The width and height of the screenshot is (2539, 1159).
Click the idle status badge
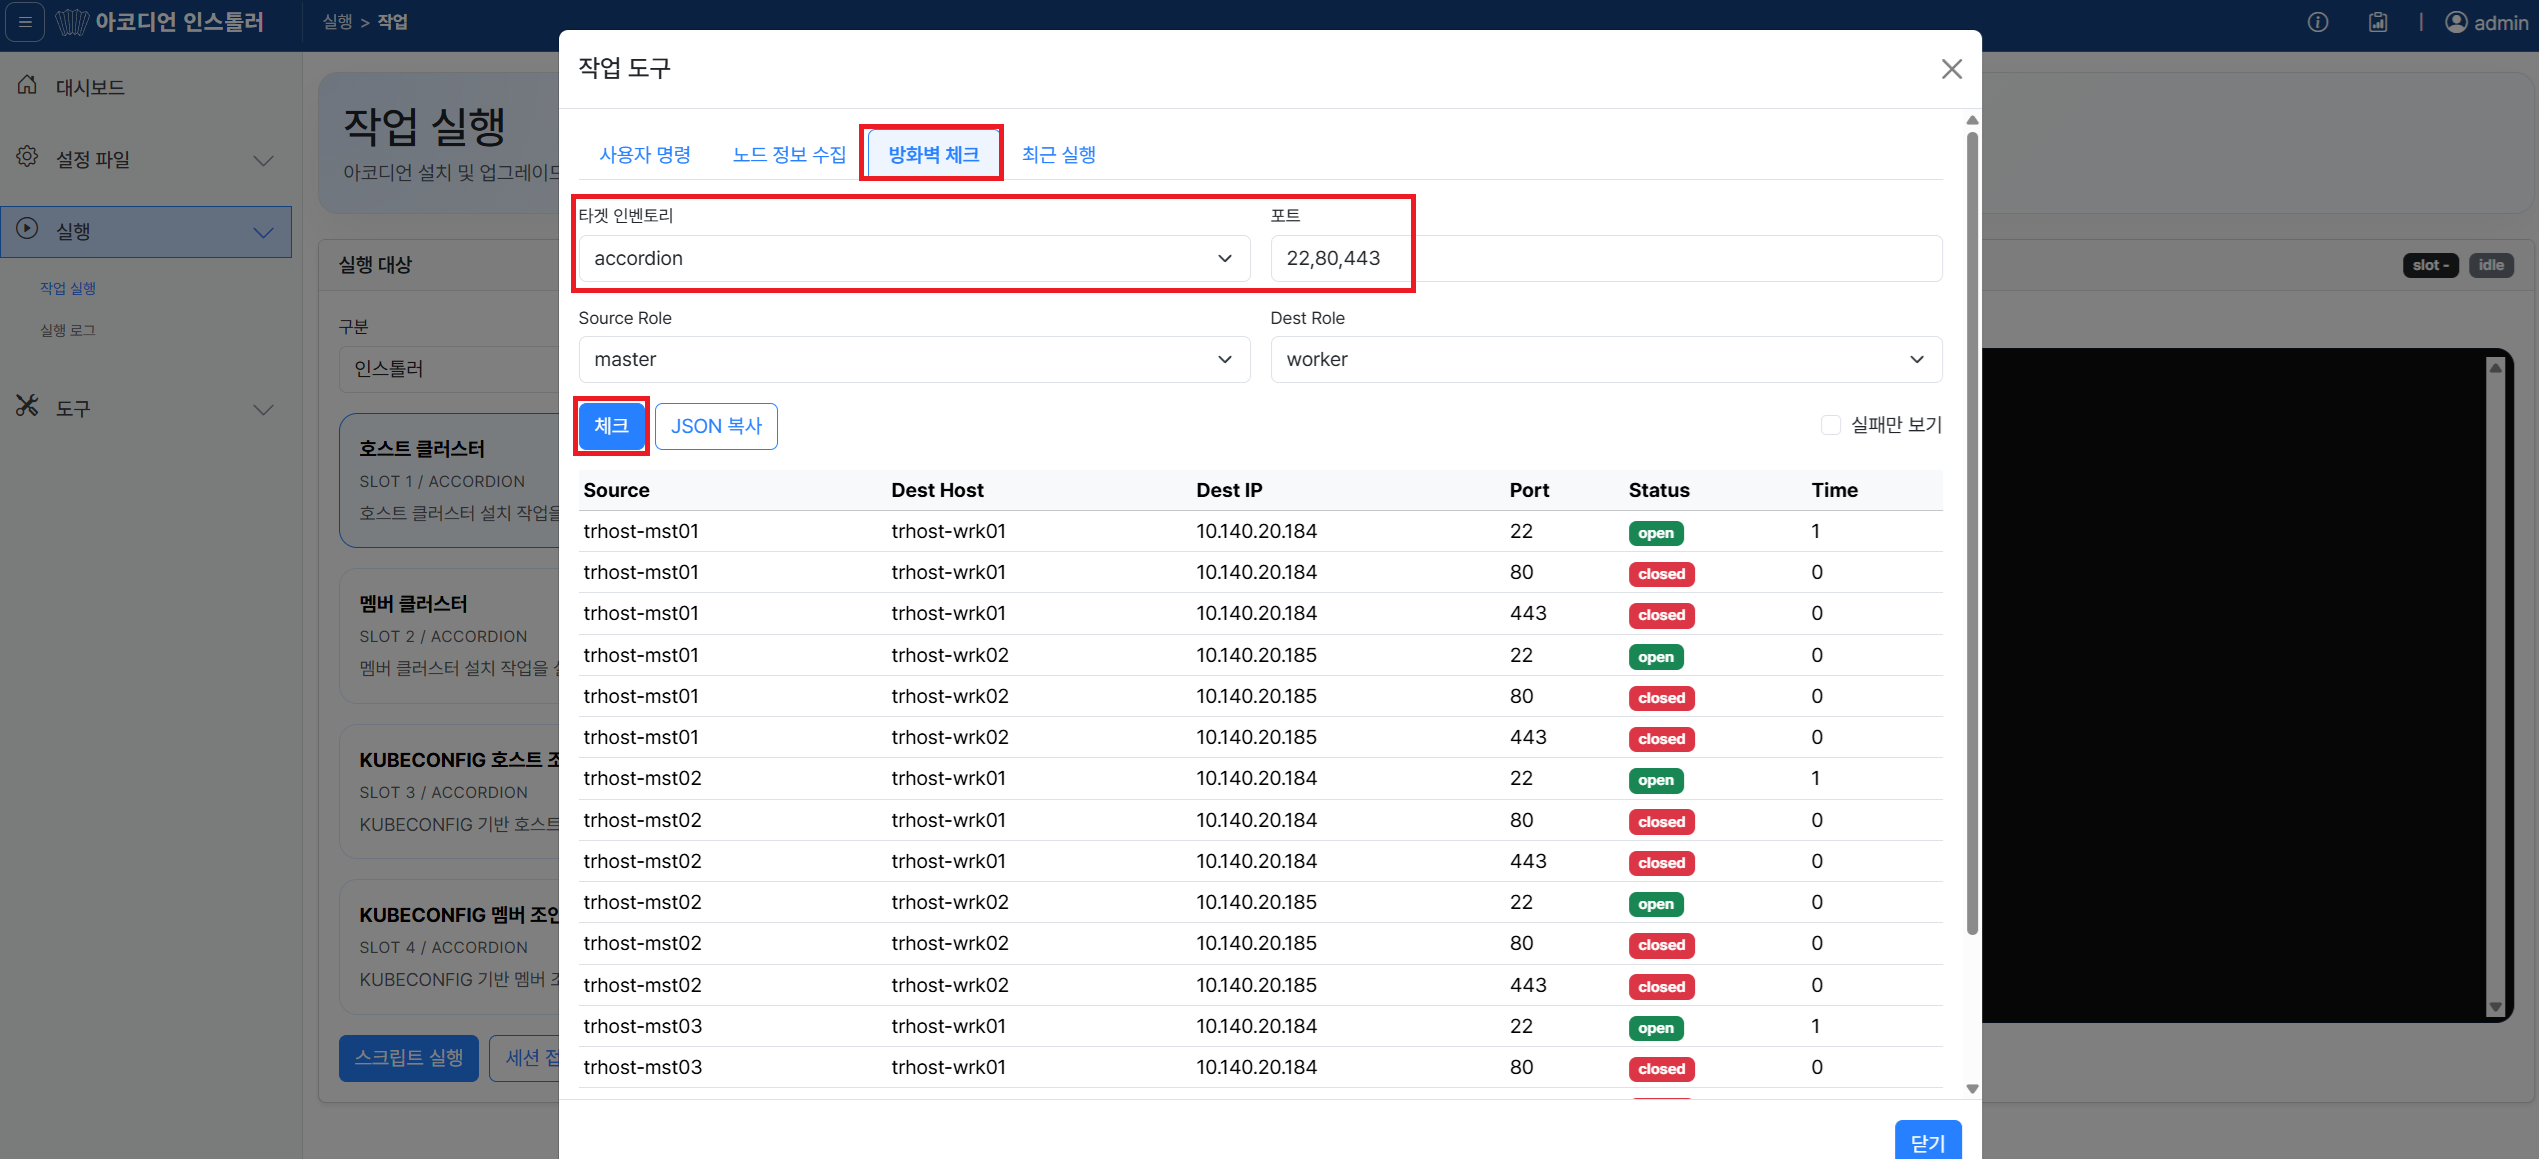point(2491,265)
